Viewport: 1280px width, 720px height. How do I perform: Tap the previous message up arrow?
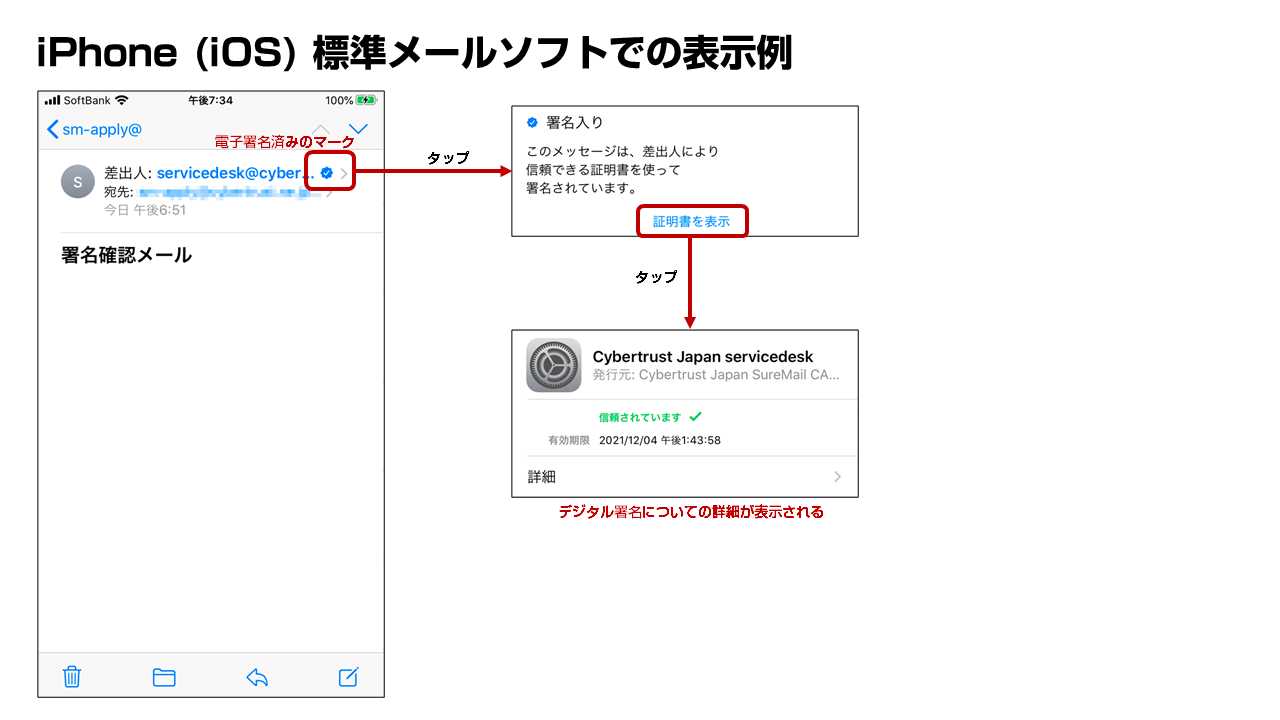tap(320, 129)
